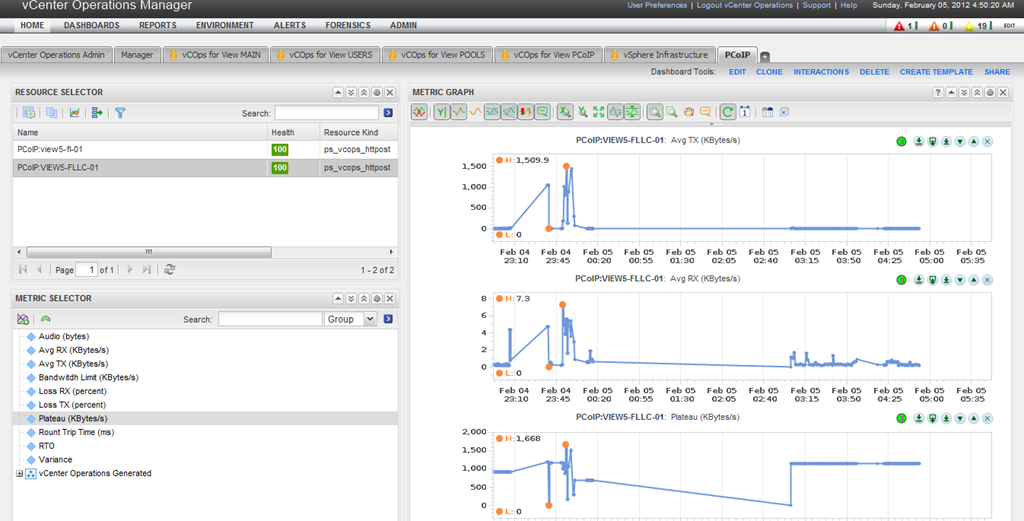Click the CLONE dashboard tool link
This screenshot has width=1024, height=521.
pos(769,72)
